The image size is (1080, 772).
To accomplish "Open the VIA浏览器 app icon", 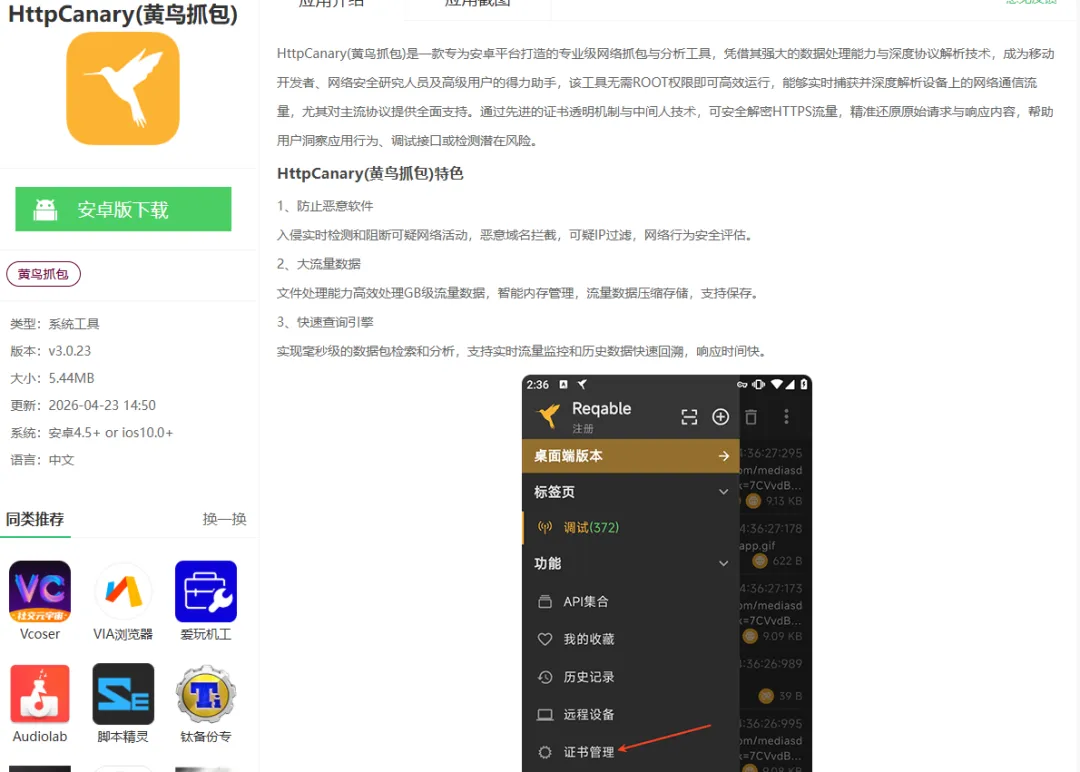I will click(123, 592).
